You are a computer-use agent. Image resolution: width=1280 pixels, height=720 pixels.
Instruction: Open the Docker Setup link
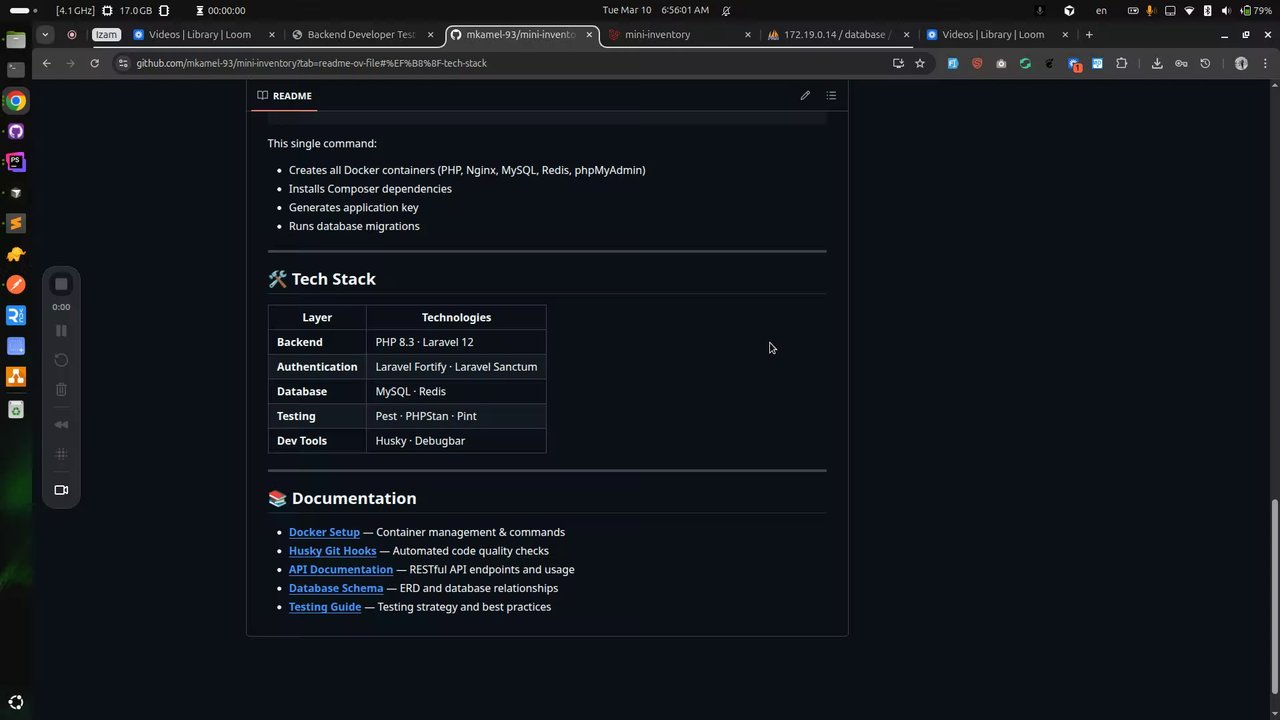(324, 532)
